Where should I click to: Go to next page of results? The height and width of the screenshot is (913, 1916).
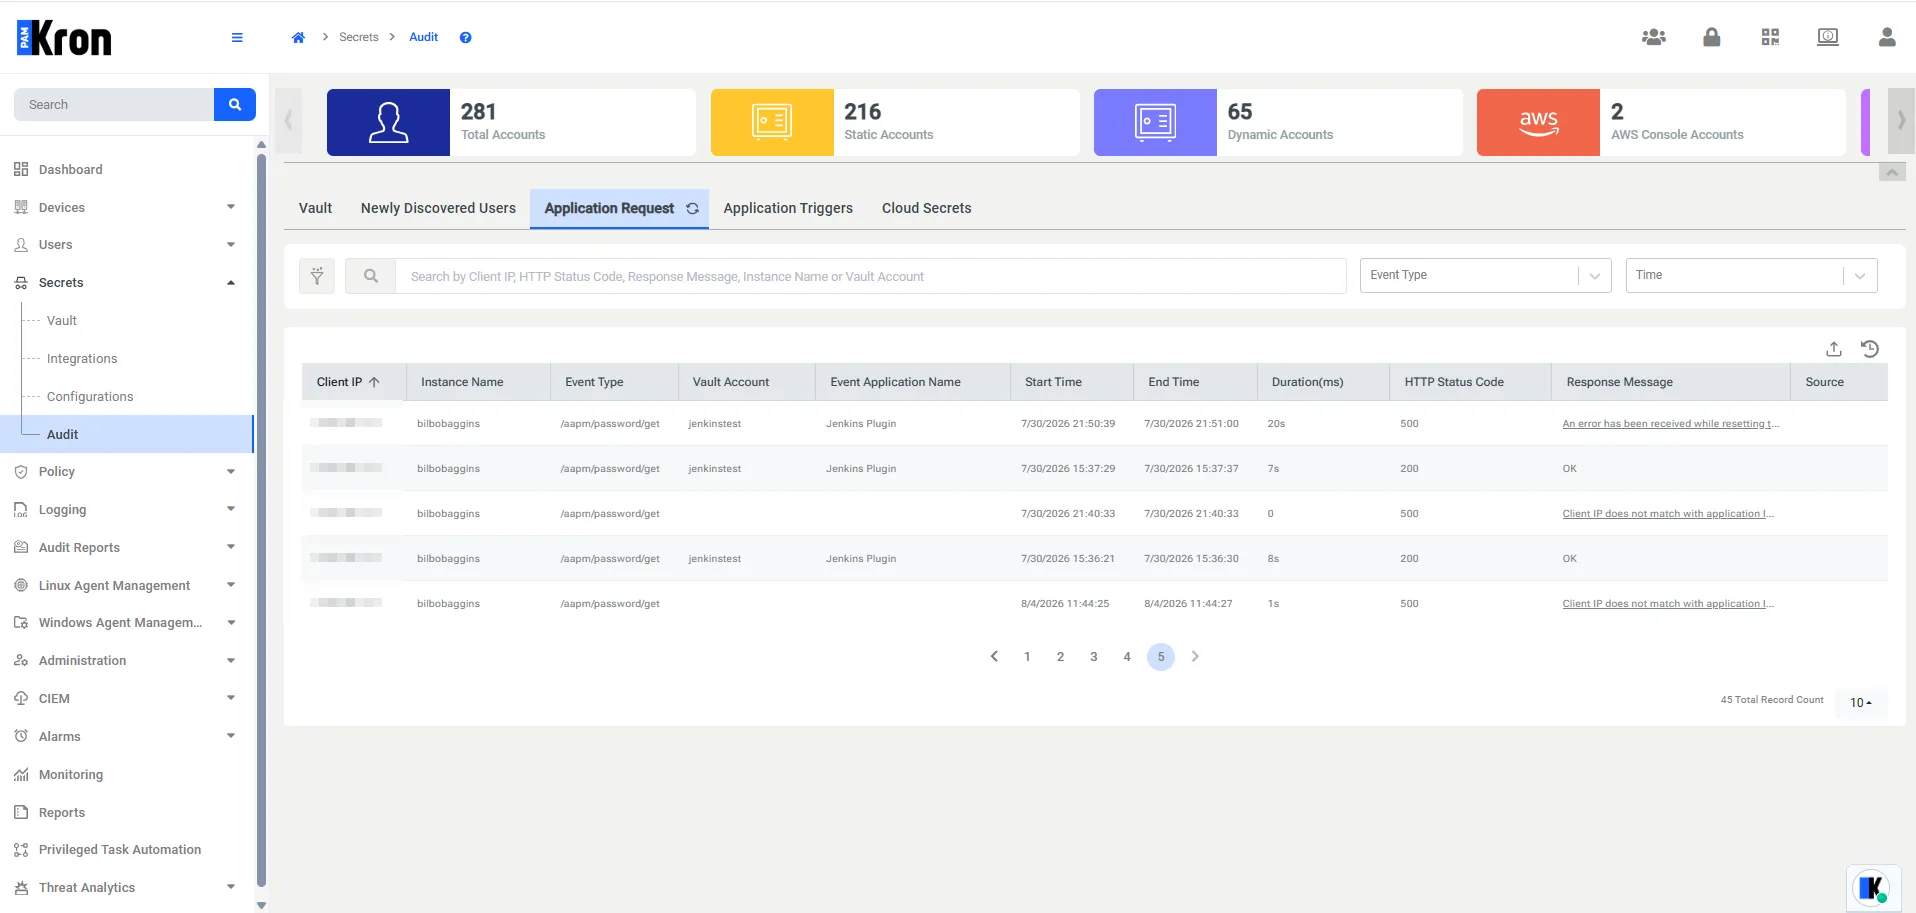(1195, 657)
